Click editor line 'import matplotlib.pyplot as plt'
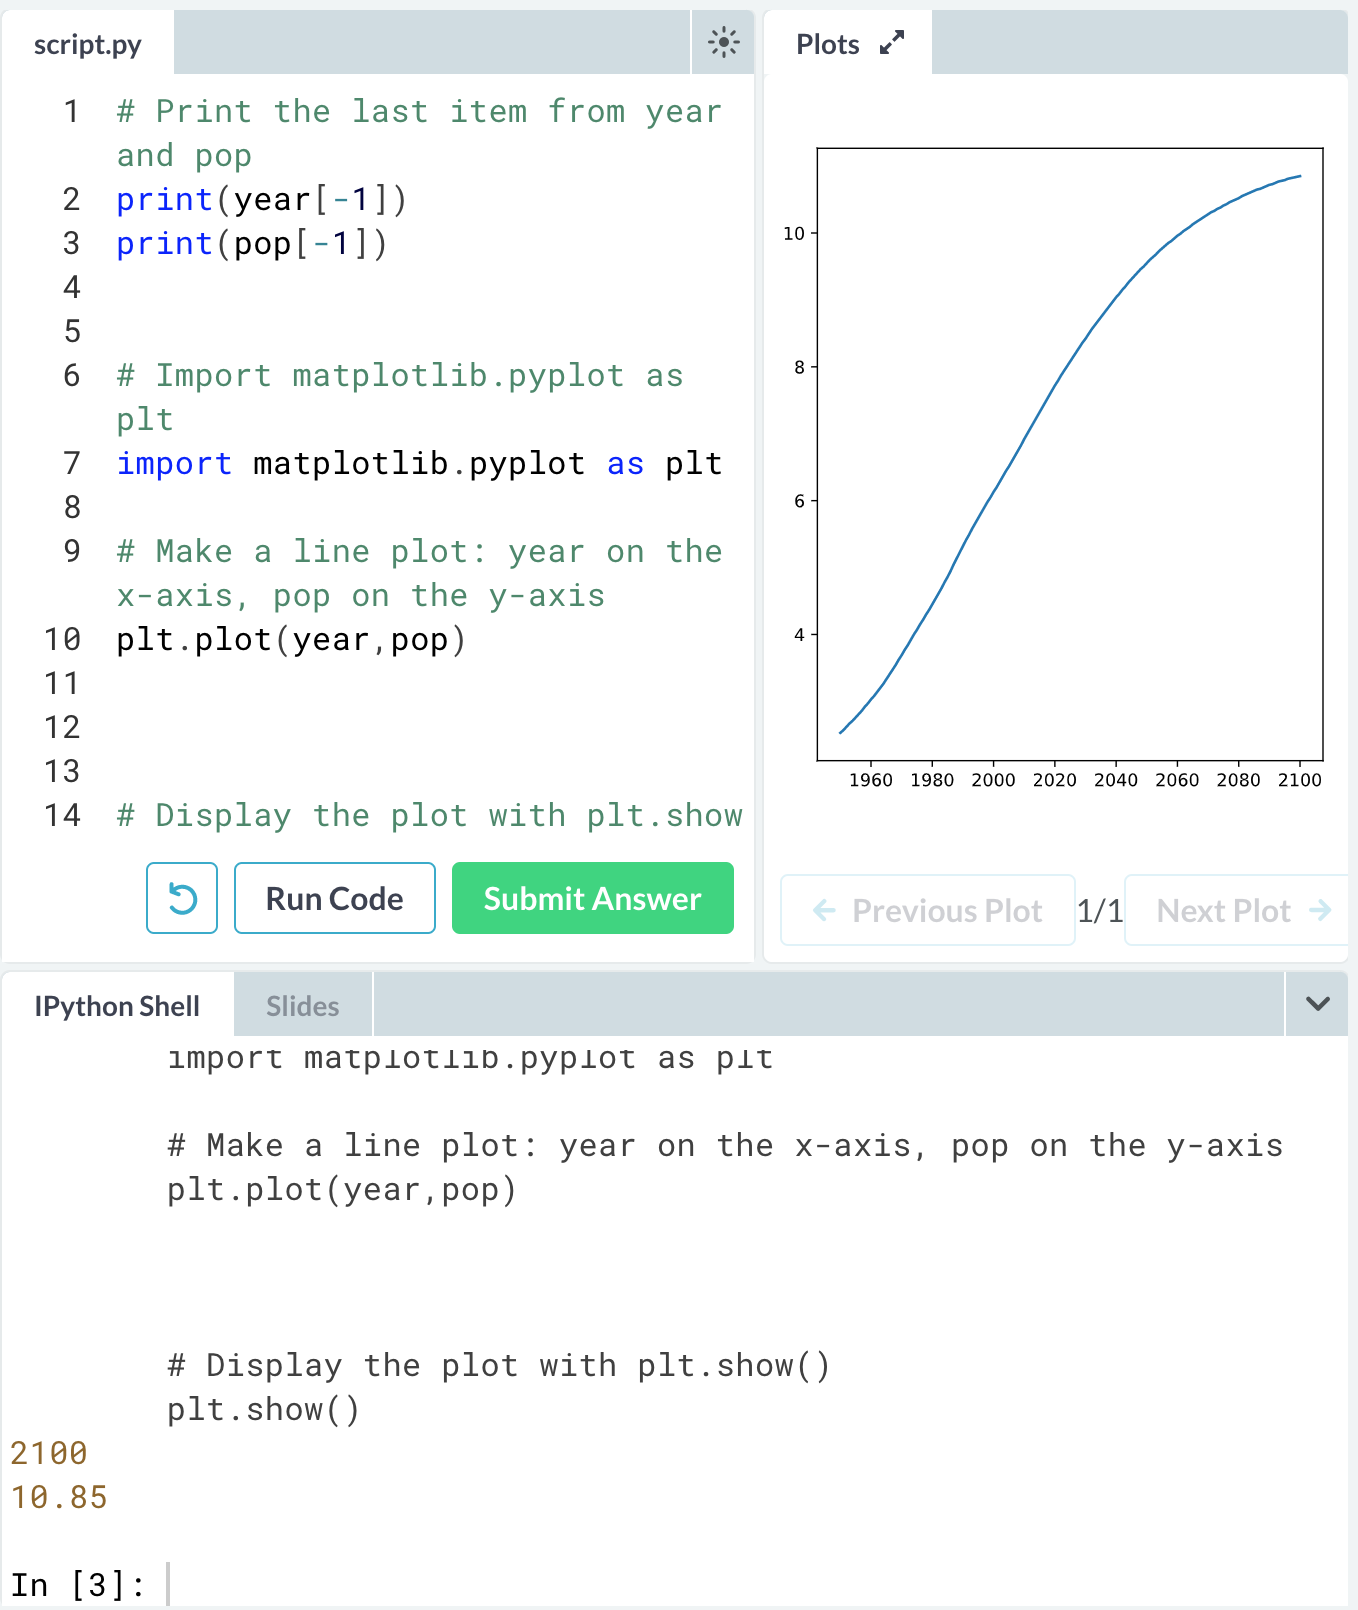The image size is (1358, 1610). pyautogui.click(x=419, y=464)
